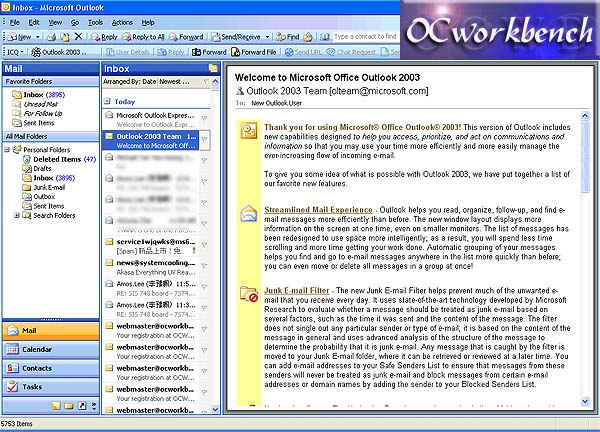
Task: Toggle flag on Outlook 2003 Team message
Action: click(x=204, y=140)
